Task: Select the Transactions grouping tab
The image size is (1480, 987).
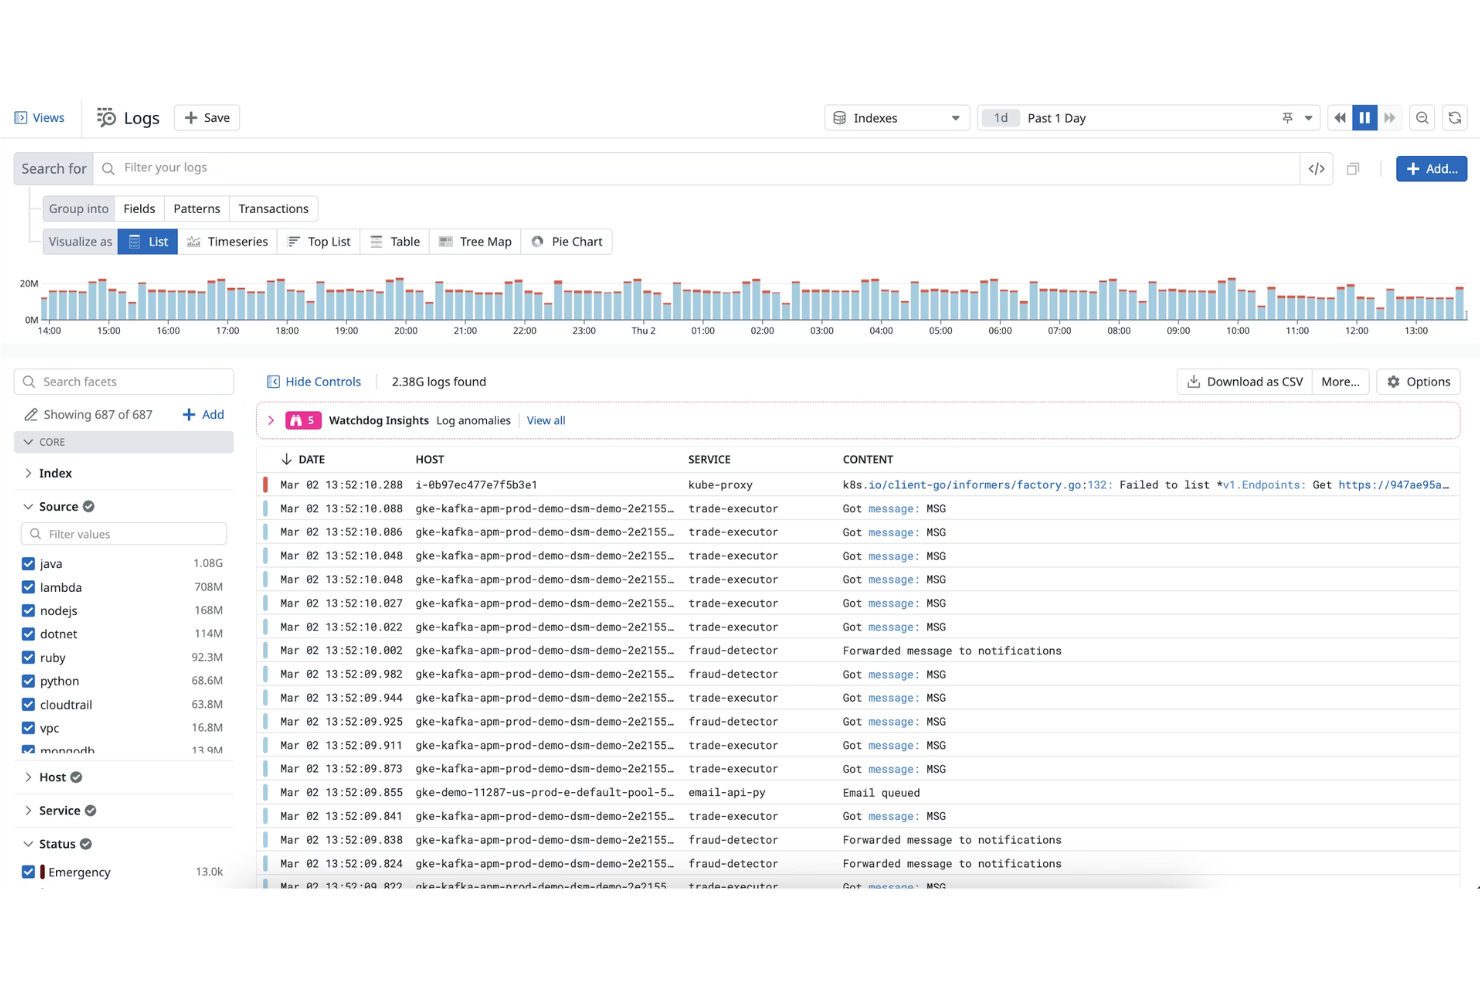Action: pos(273,208)
